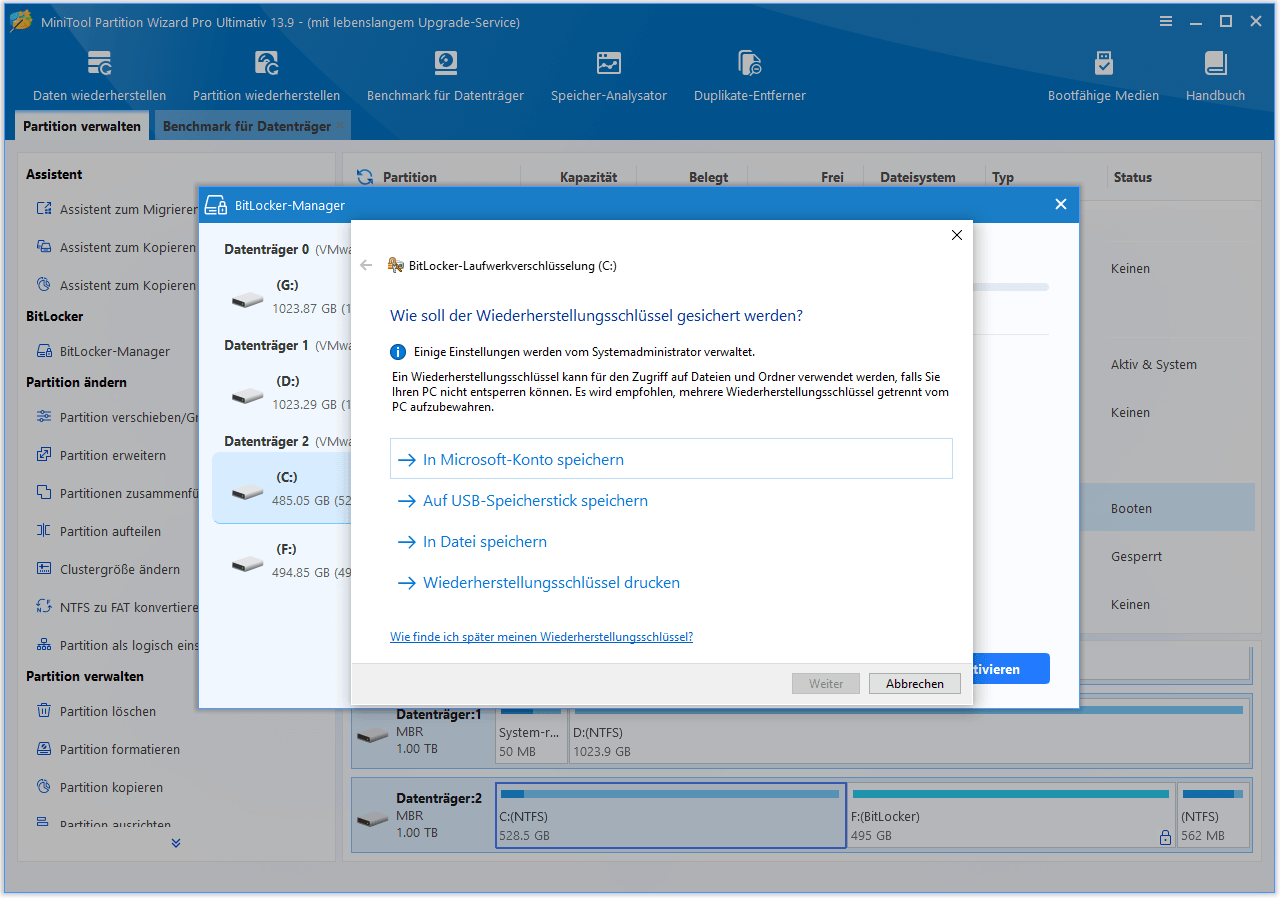
Task: Choose In Microsoft-Konto speichern
Action: (671, 460)
